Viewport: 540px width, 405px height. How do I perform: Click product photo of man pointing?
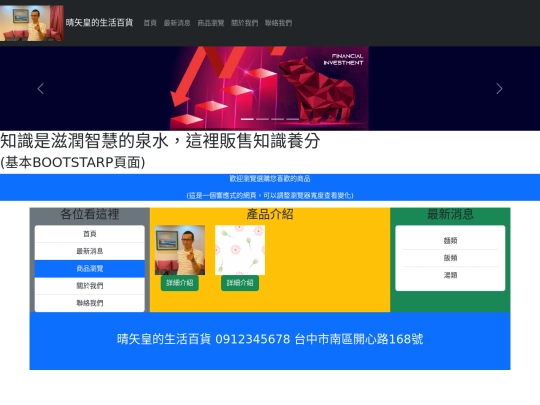[x=180, y=250]
